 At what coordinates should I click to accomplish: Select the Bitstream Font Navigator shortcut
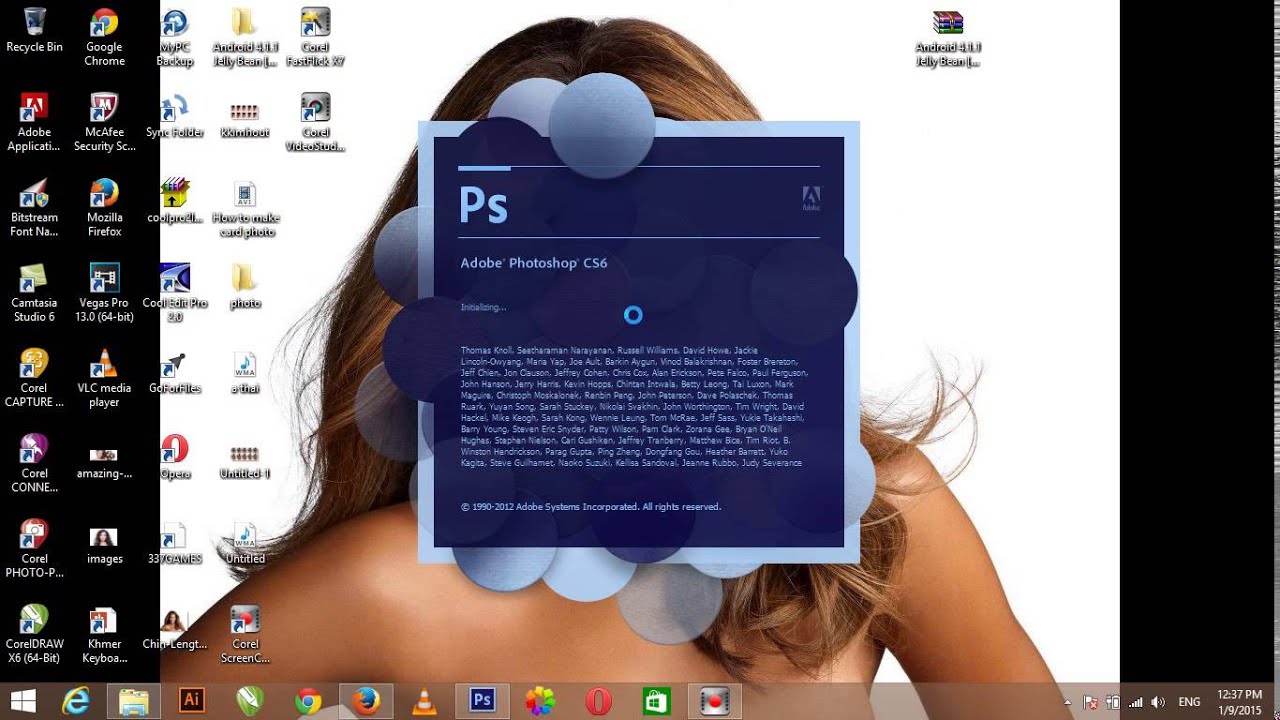tap(34, 207)
